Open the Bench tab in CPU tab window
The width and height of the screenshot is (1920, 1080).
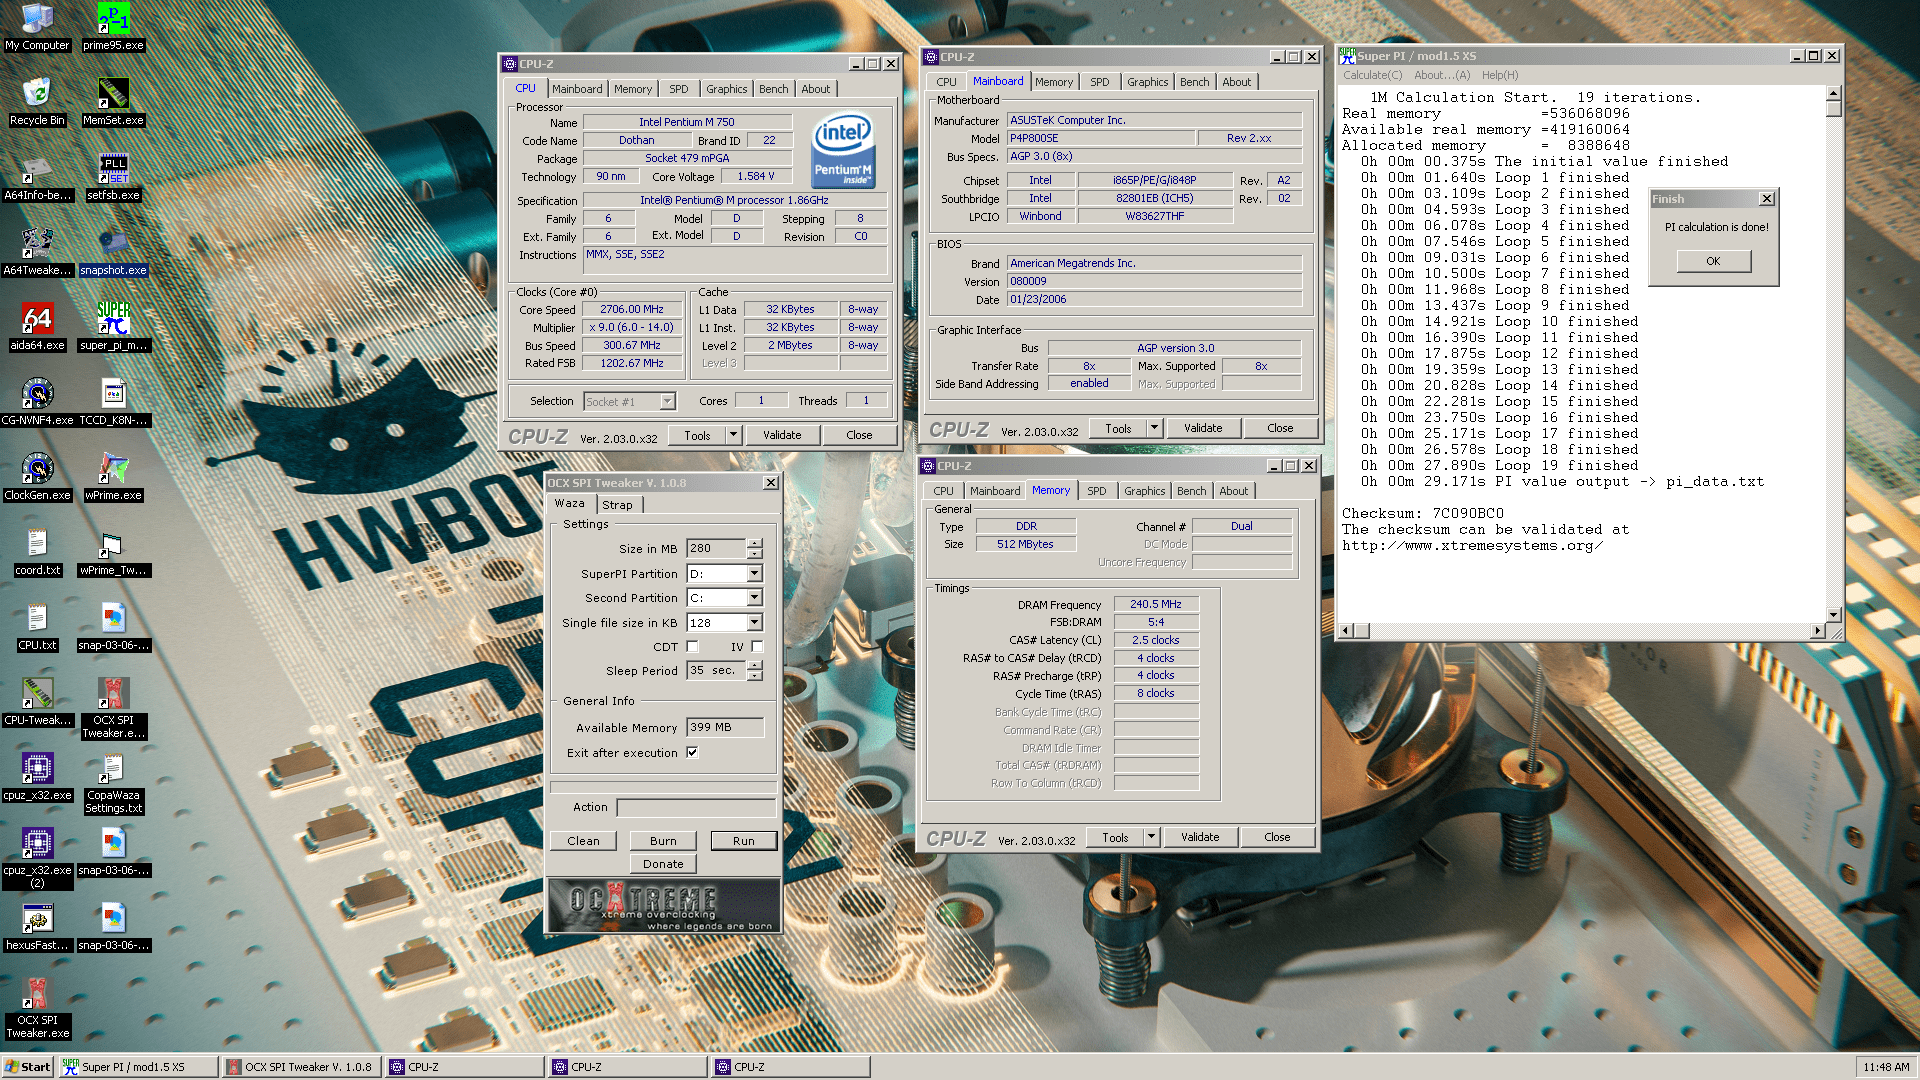point(773,89)
